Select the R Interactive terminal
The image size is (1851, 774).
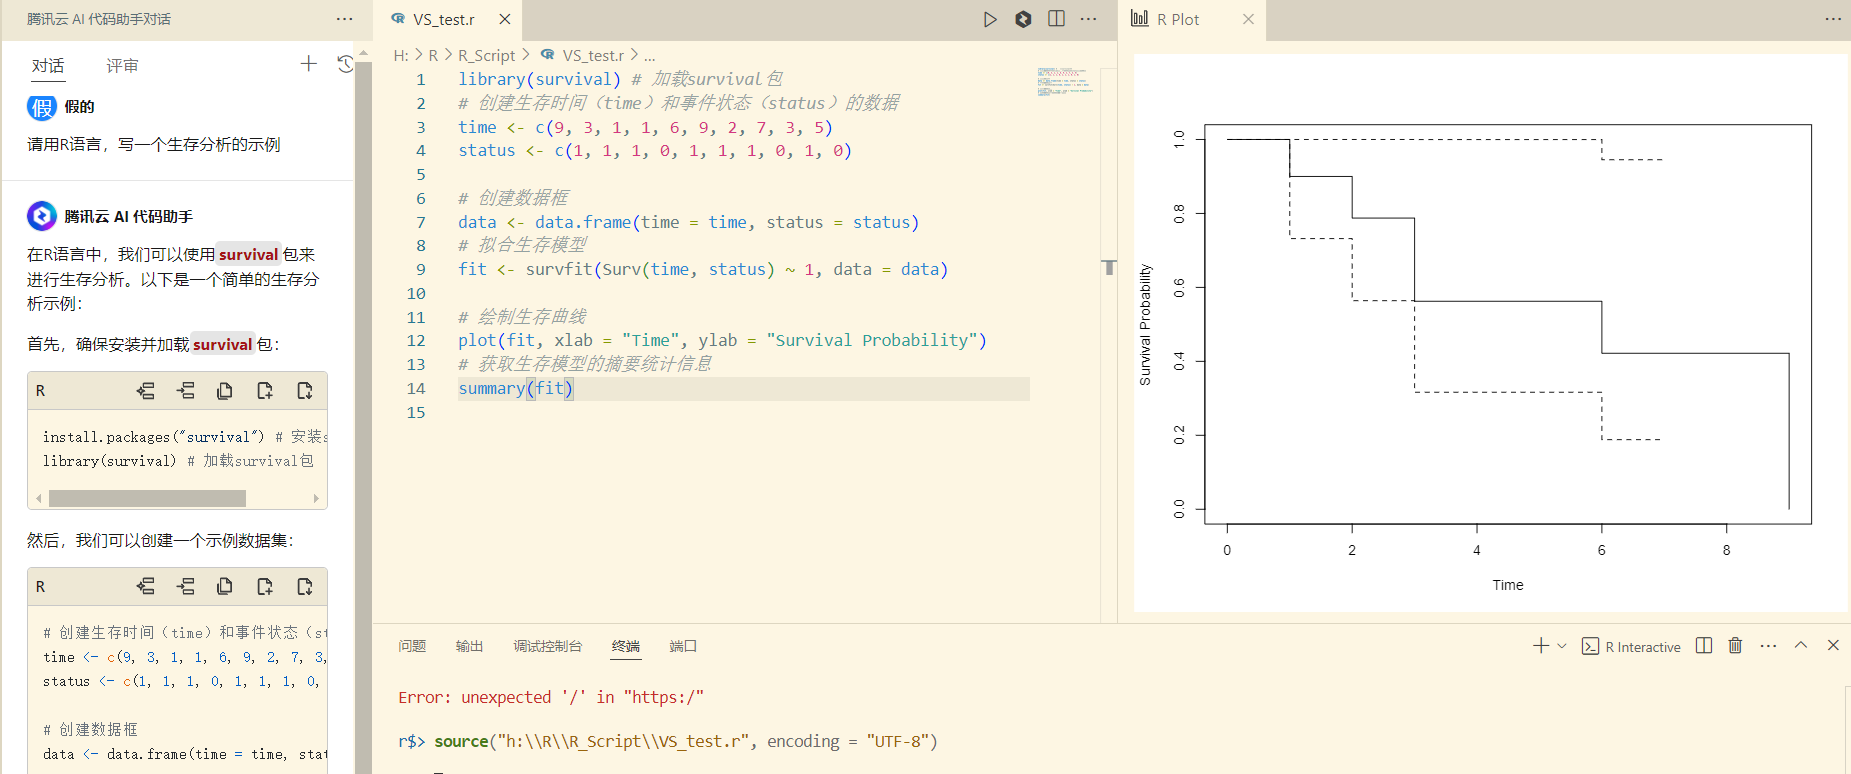(x=1631, y=647)
